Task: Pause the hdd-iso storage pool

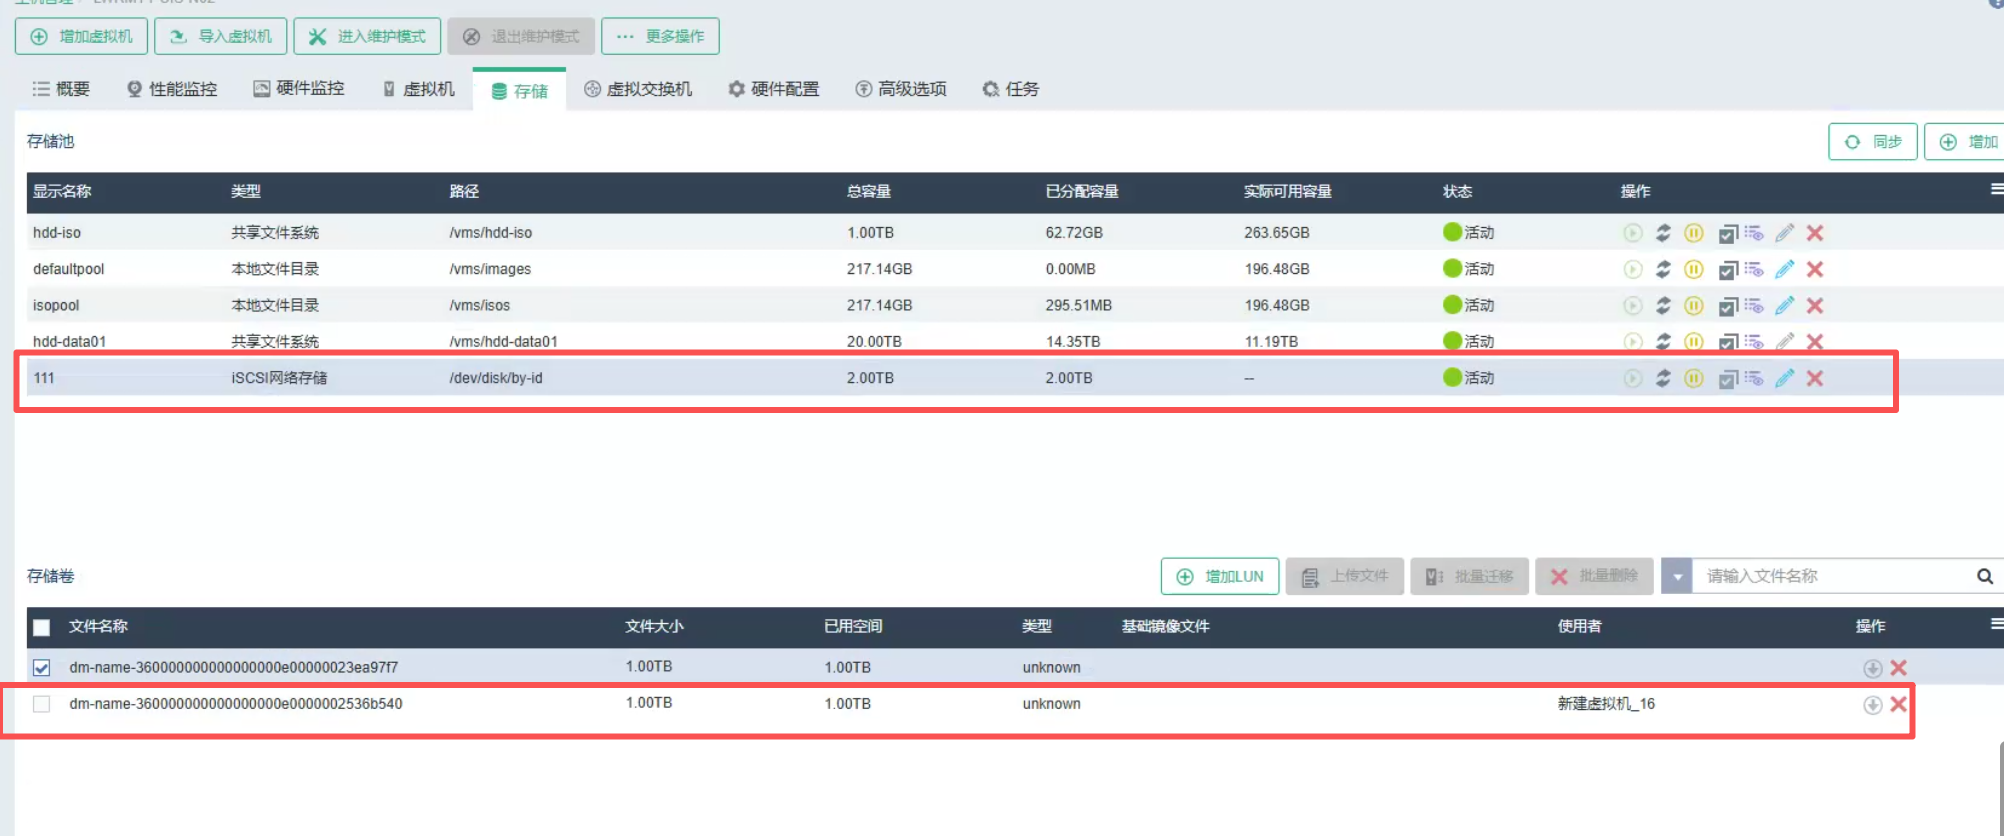Action: coord(1693,233)
